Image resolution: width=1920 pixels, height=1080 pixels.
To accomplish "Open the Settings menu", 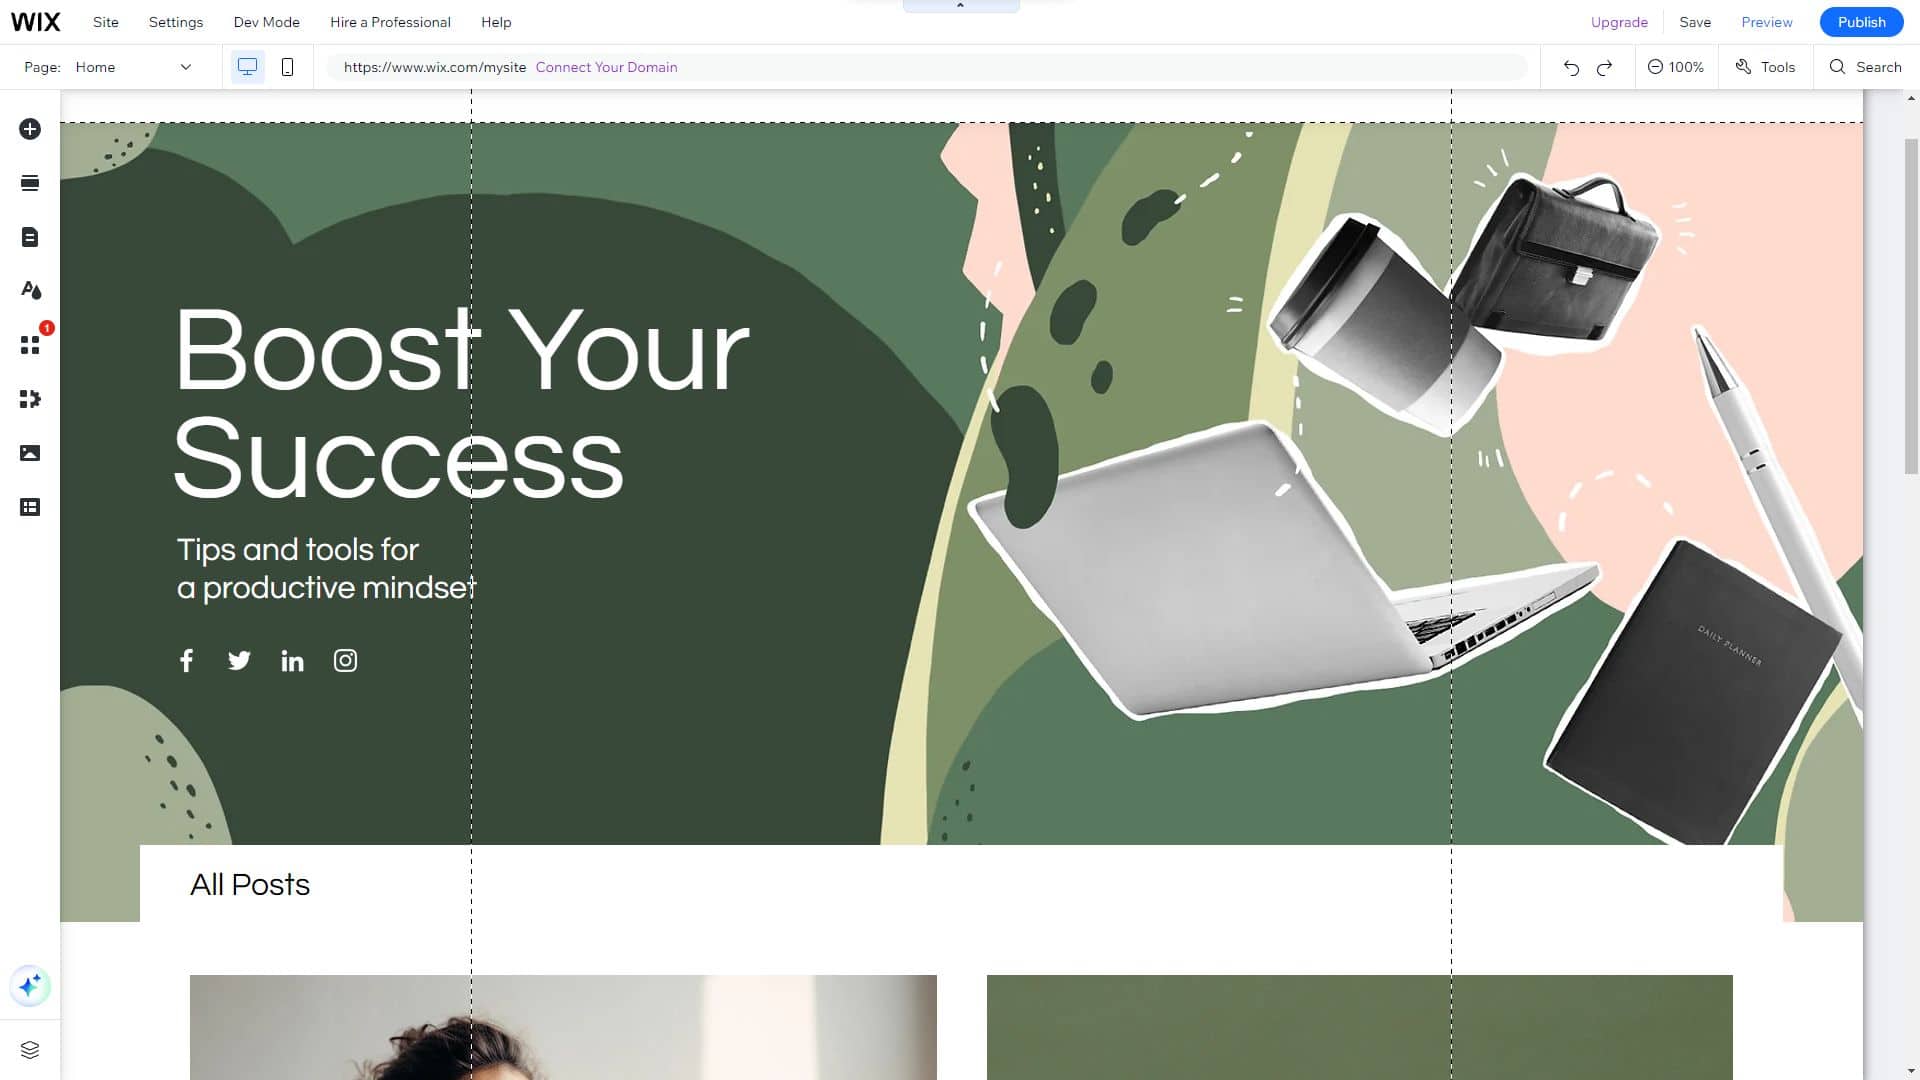I will 175,22.
